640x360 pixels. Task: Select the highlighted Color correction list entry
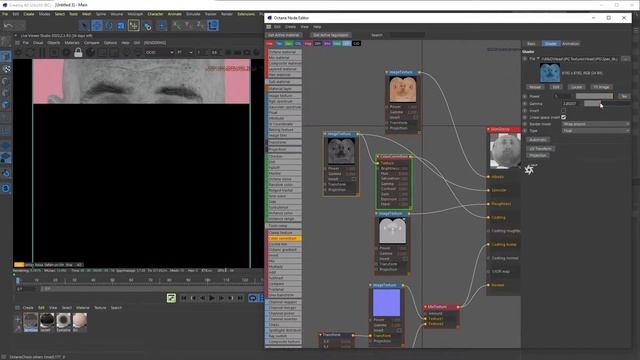[x=284, y=238]
